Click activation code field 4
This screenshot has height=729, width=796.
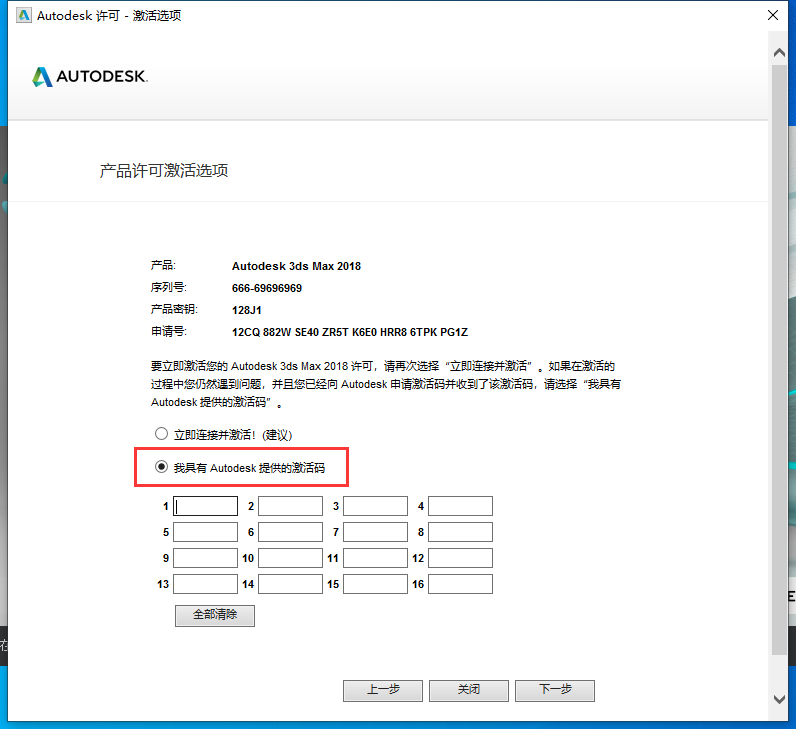460,506
